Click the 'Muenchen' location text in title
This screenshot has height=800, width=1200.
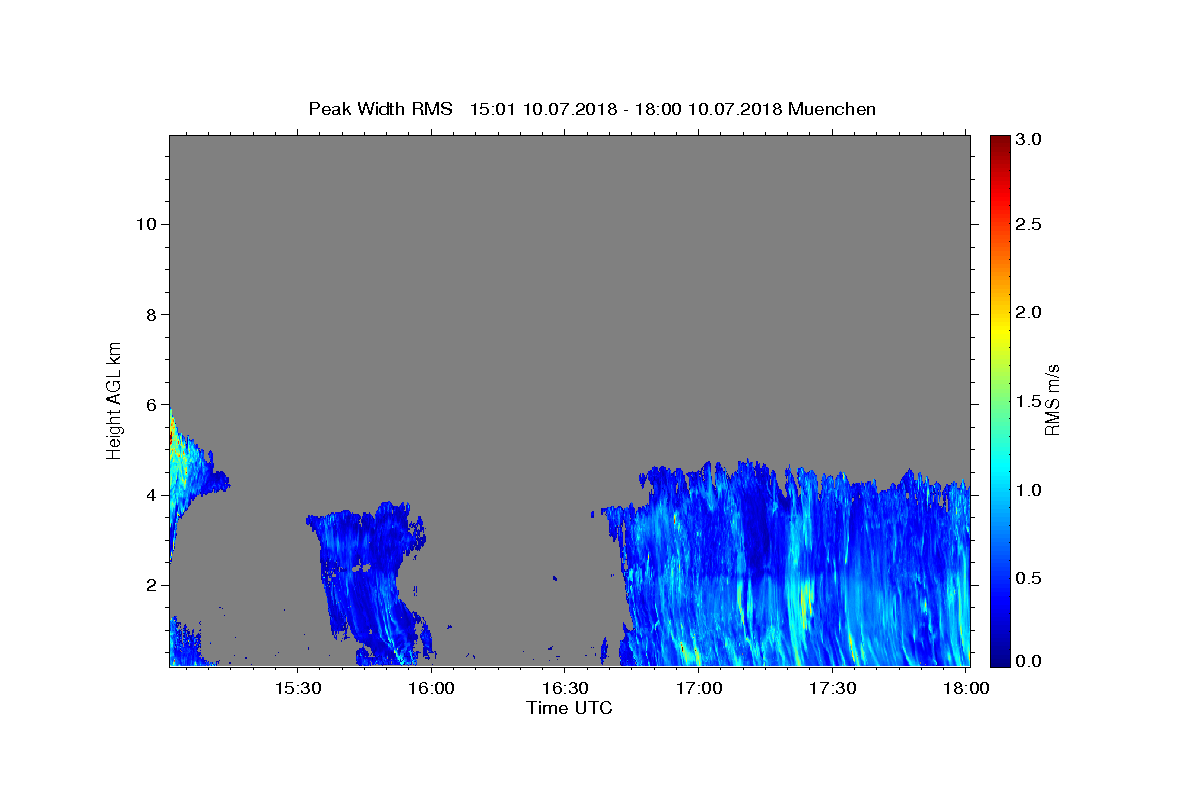pos(832,109)
